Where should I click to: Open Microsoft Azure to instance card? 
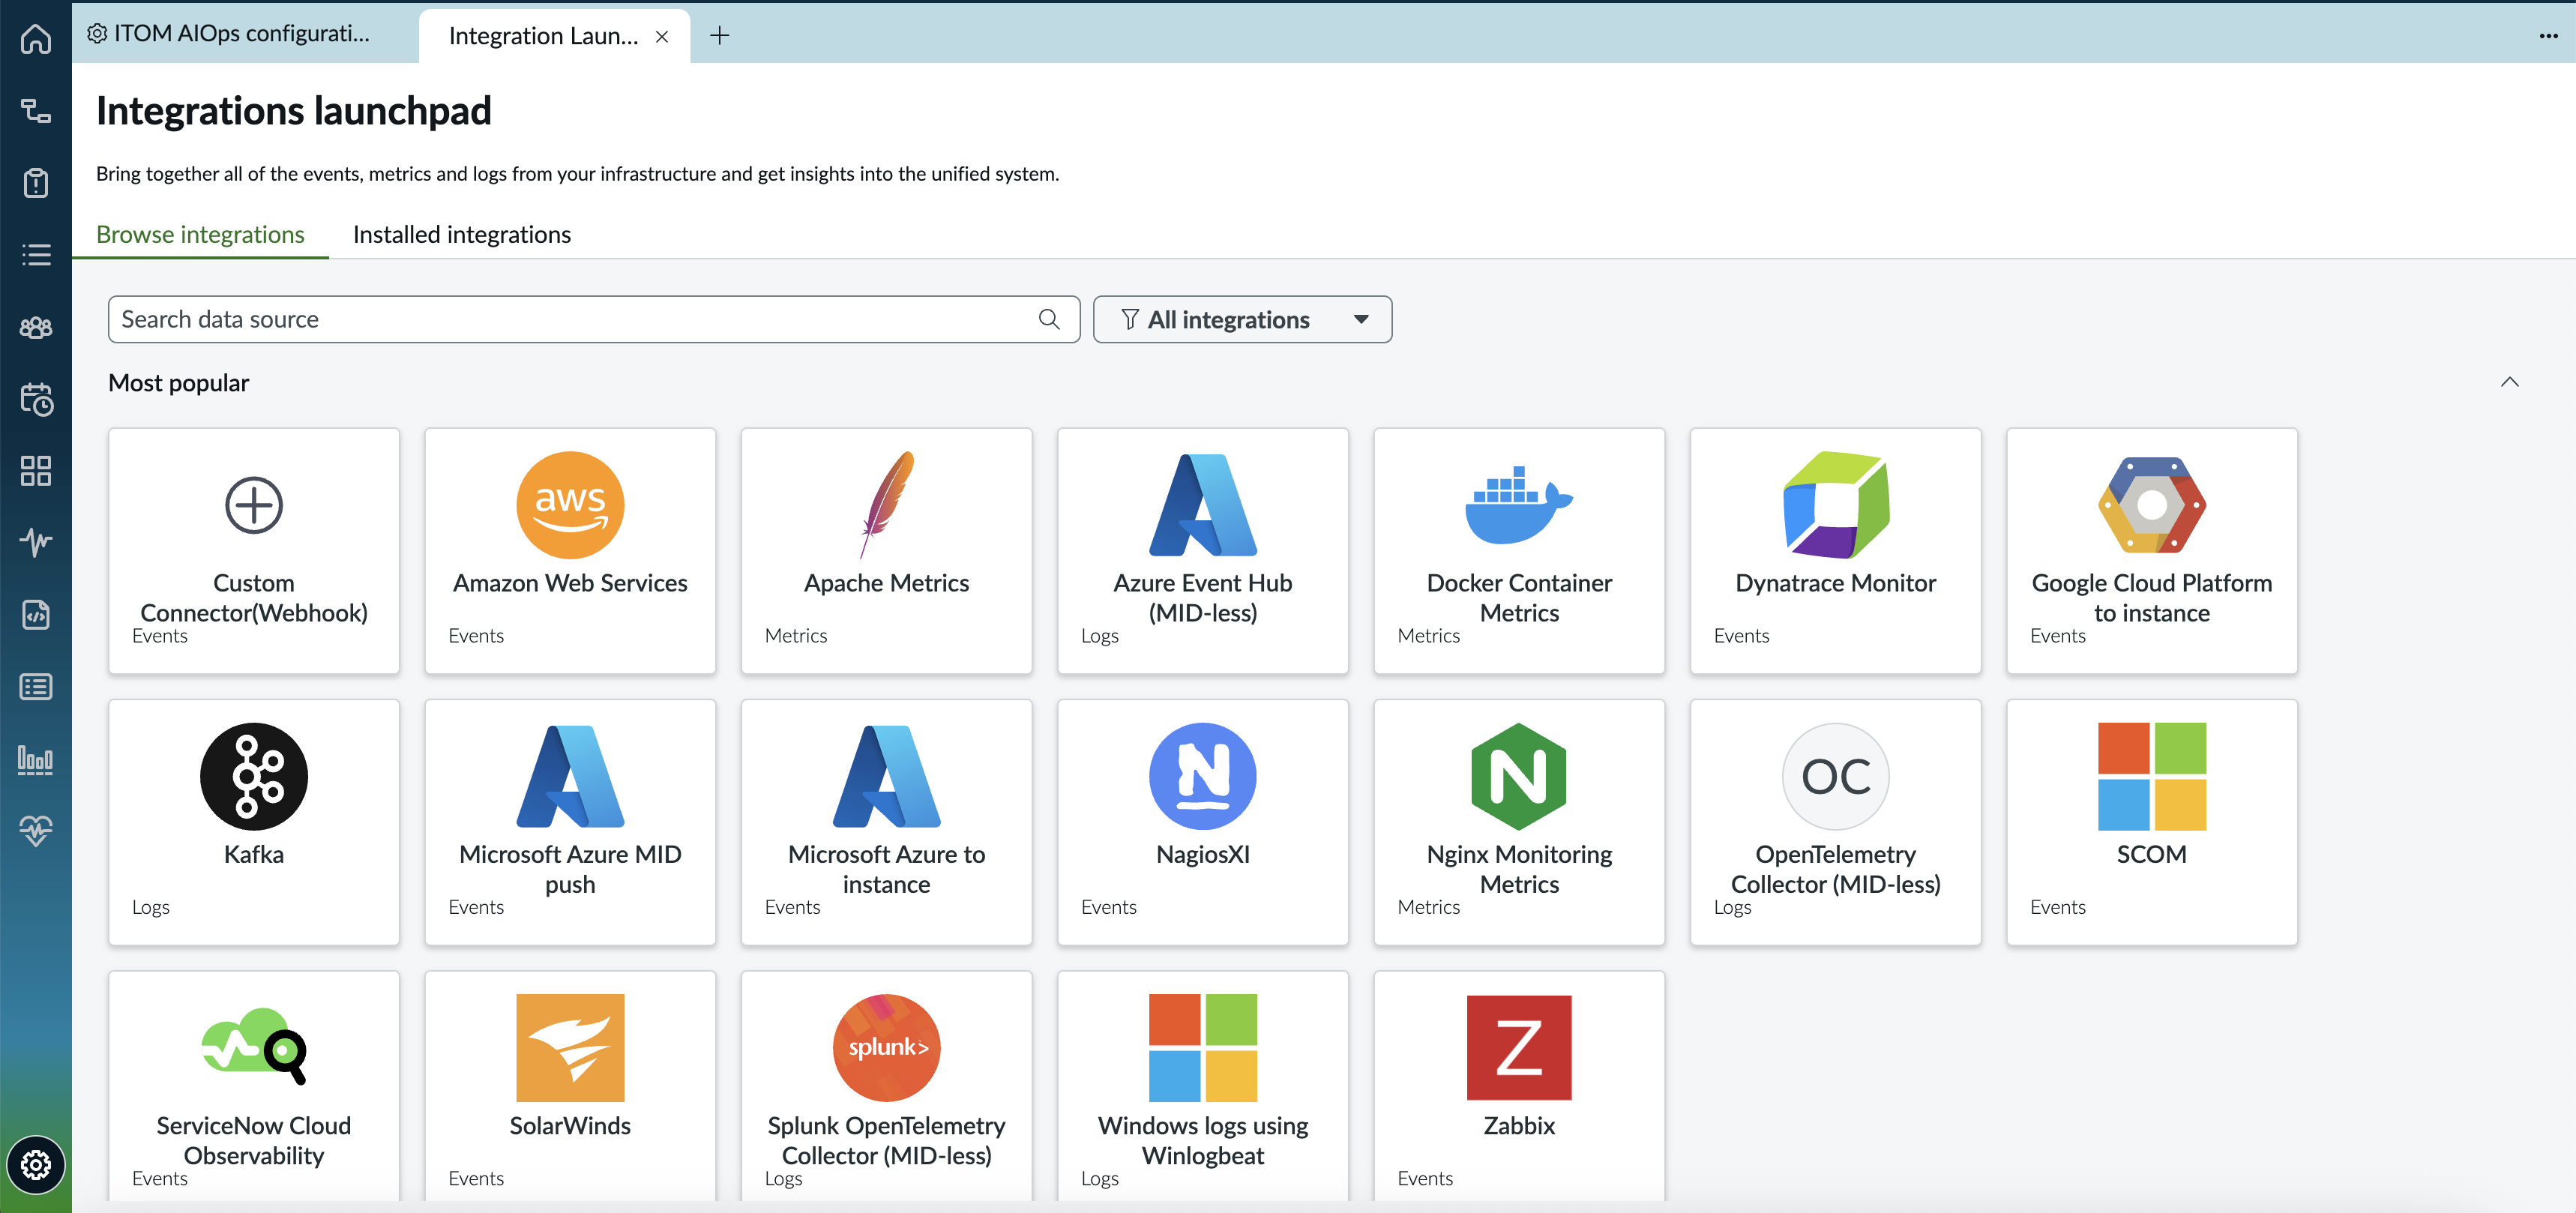[886, 822]
